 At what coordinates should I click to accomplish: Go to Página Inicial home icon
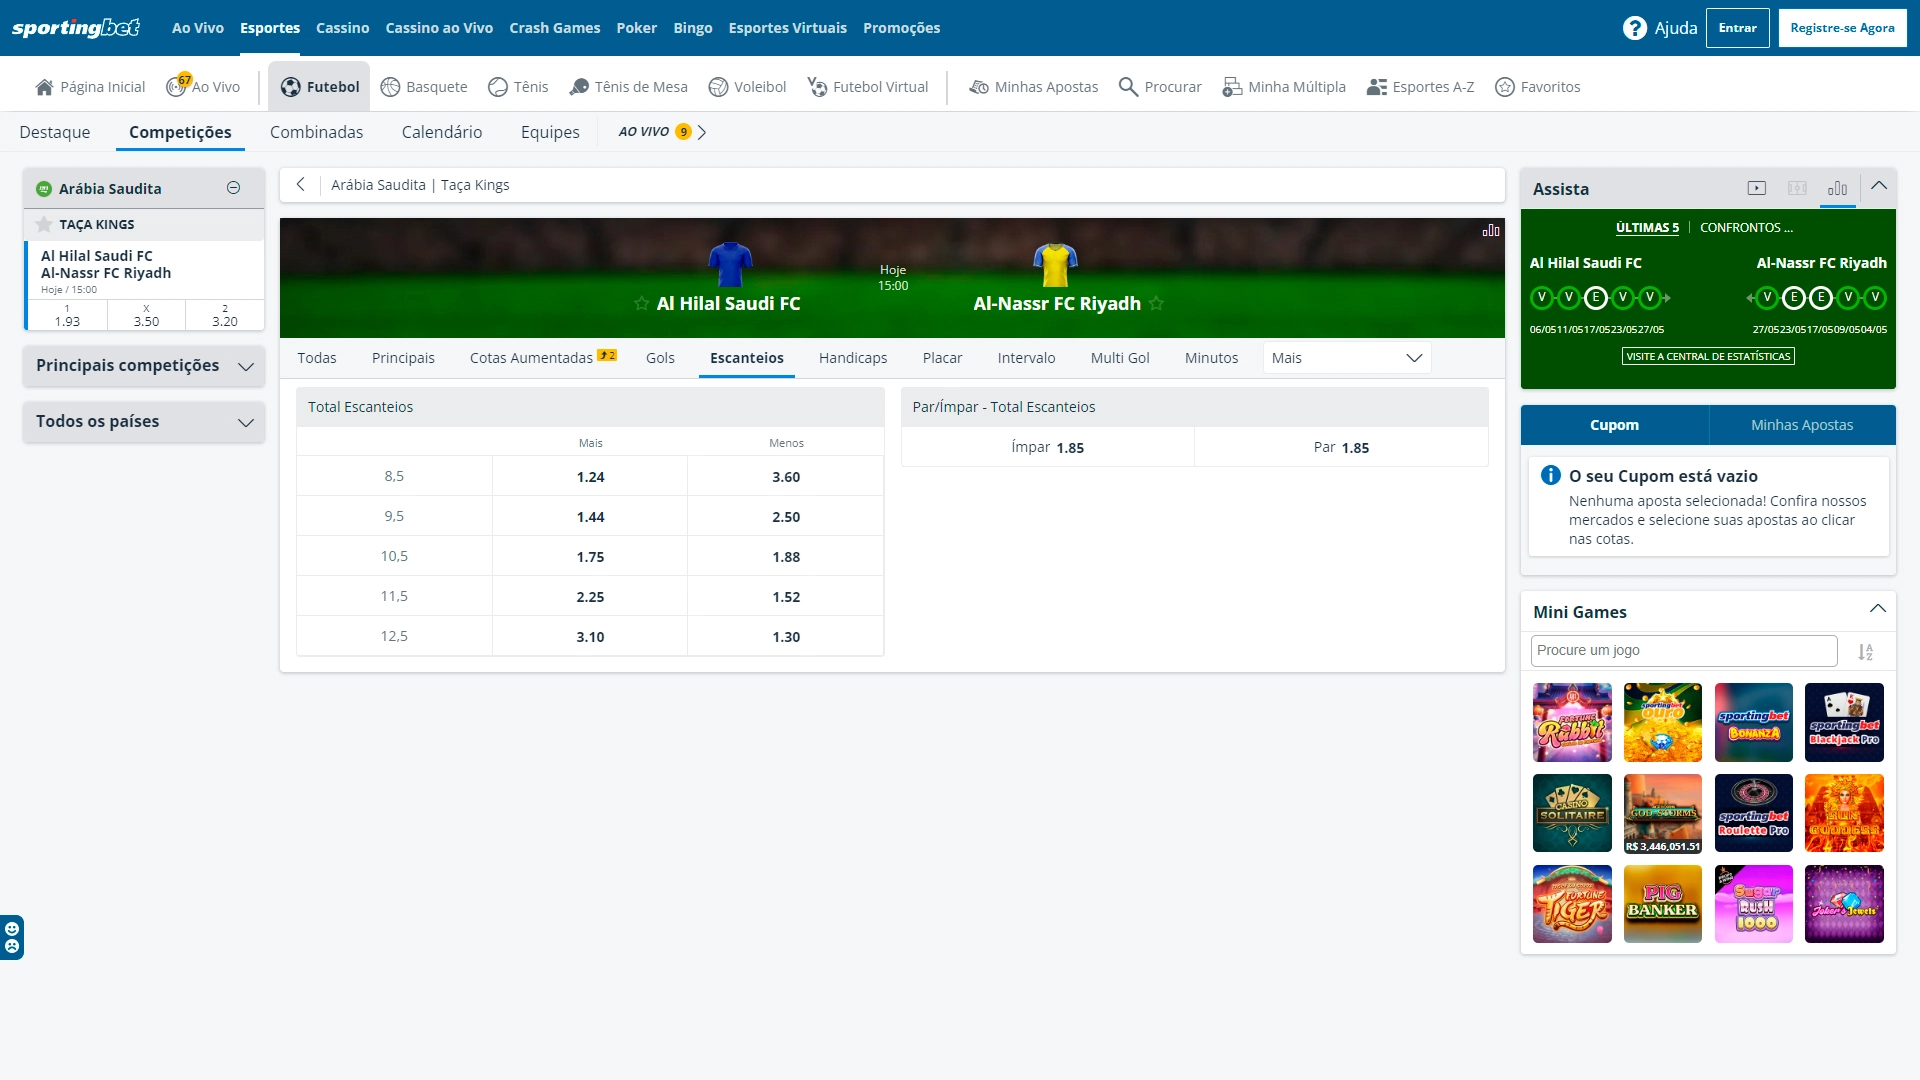(44, 87)
